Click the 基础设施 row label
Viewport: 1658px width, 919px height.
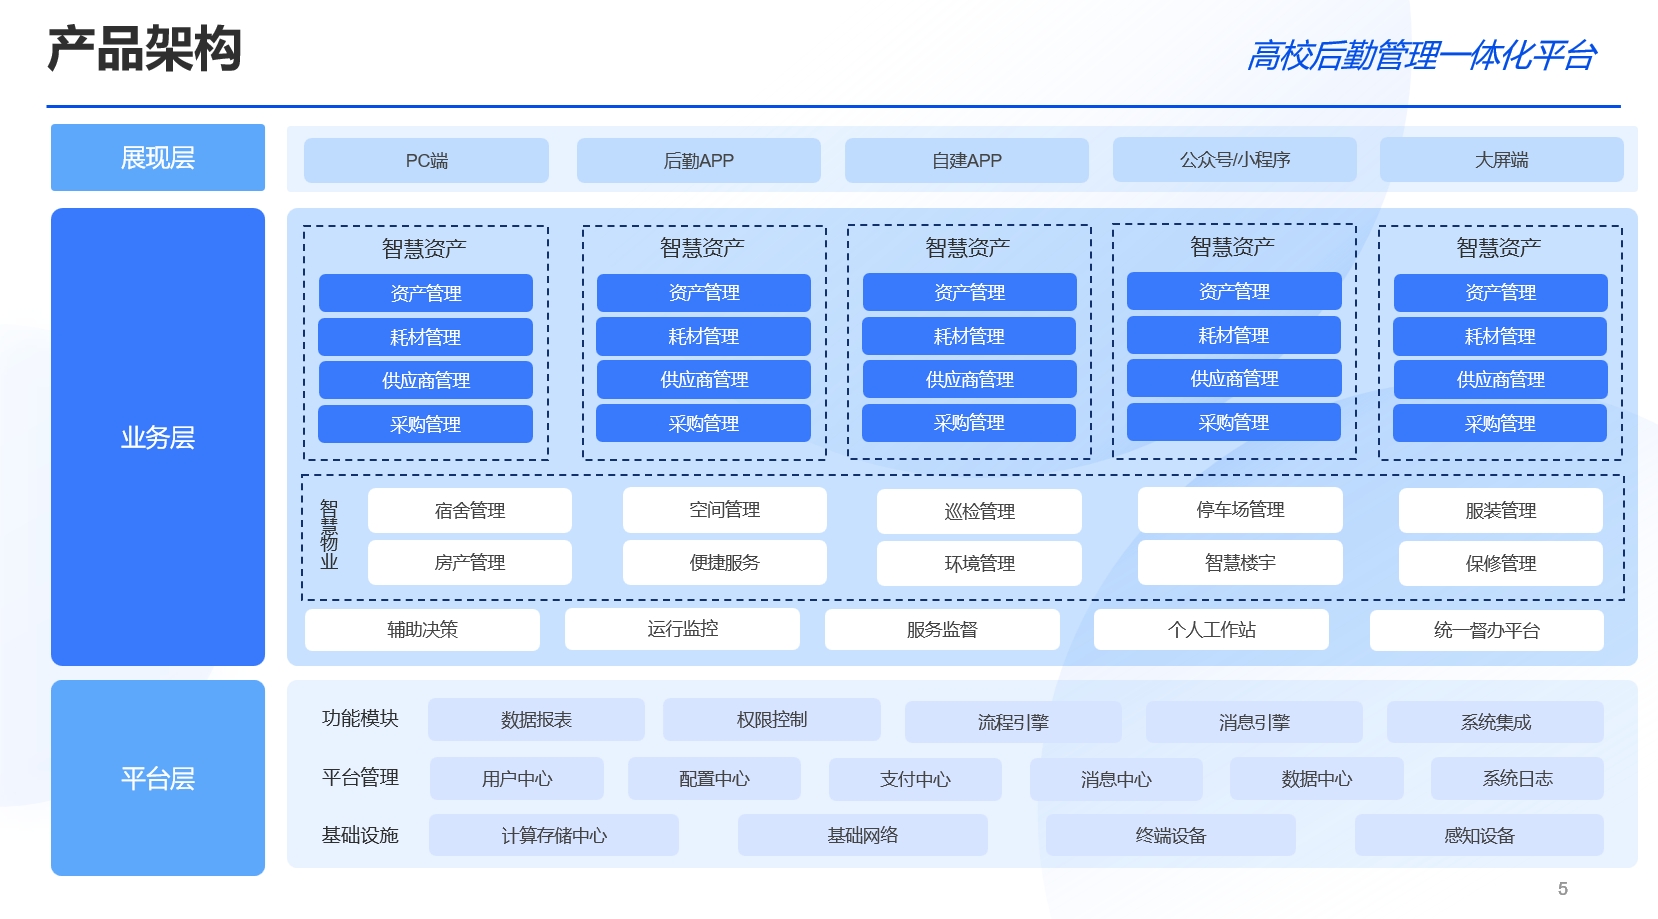click(x=360, y=834)
